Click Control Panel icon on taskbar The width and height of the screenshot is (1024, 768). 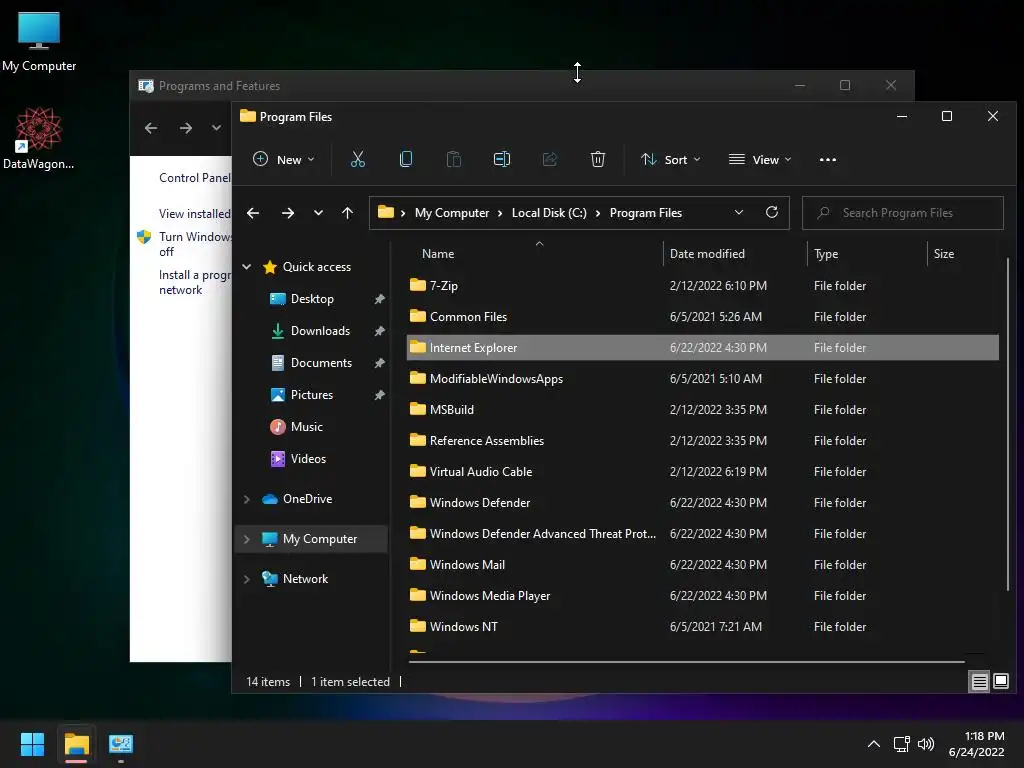pos(121,744)
